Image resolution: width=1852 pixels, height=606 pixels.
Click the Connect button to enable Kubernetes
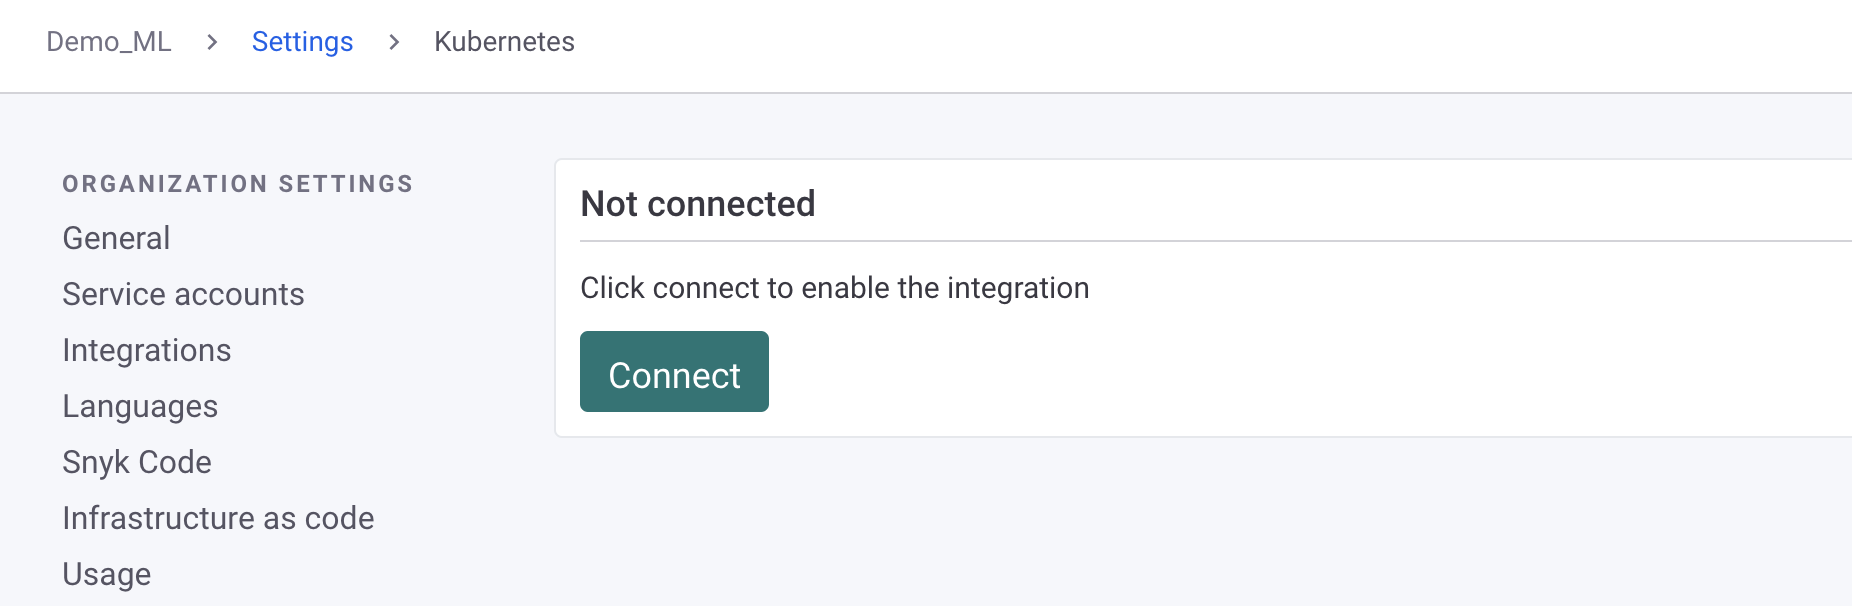click(x=673, y=372)
